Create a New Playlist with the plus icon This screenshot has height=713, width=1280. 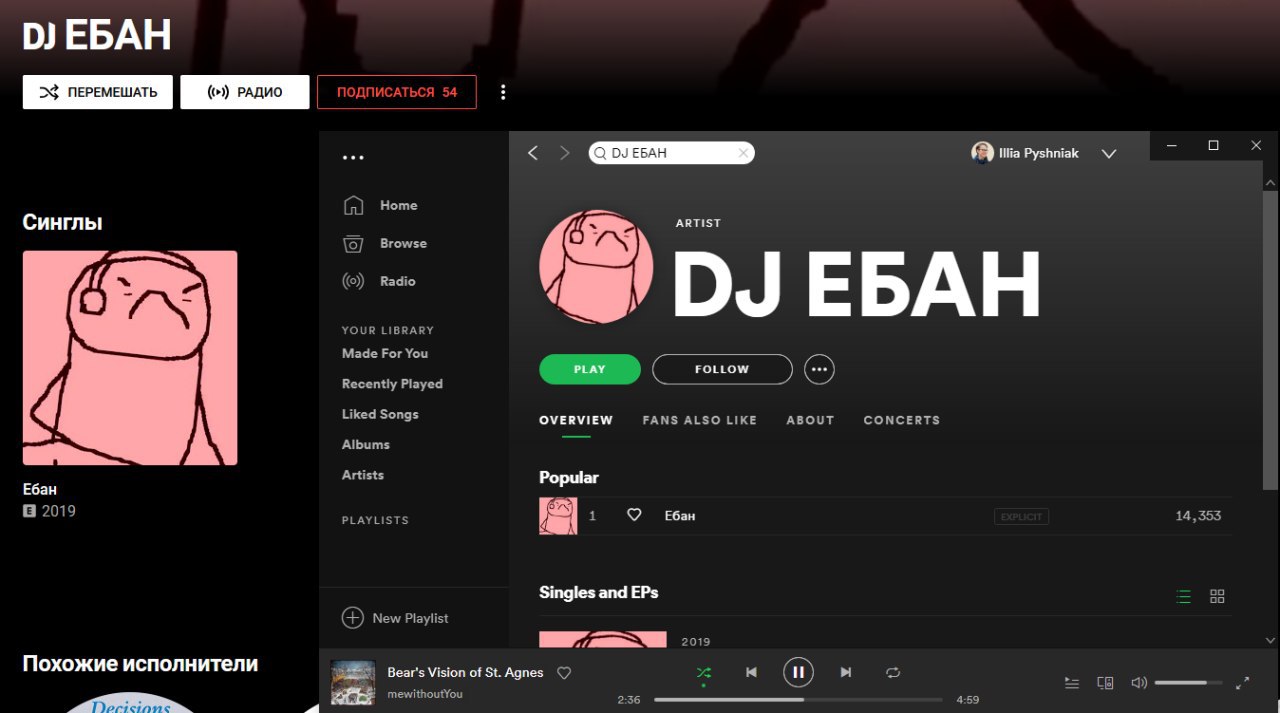(353, 618)
